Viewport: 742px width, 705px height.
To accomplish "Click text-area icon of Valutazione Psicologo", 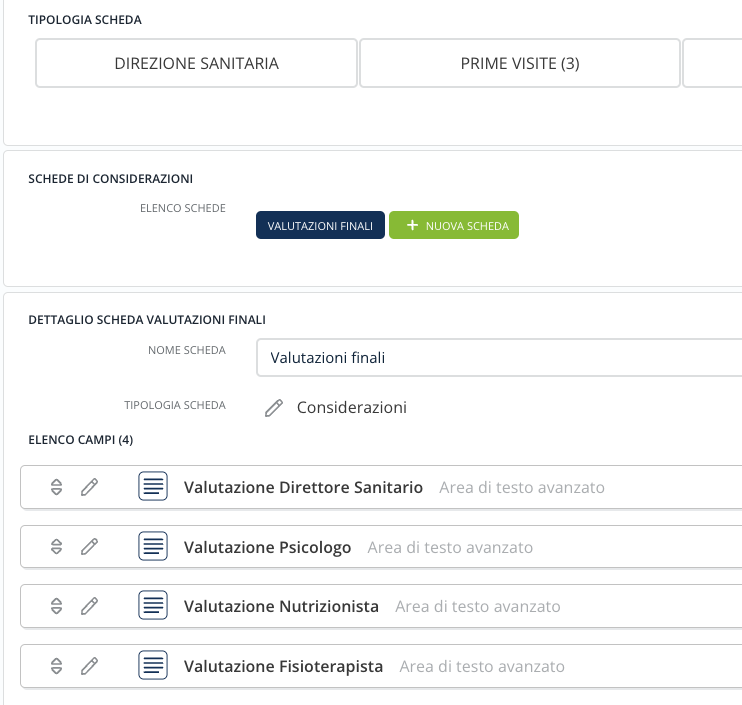I will [x=153, y=546].
